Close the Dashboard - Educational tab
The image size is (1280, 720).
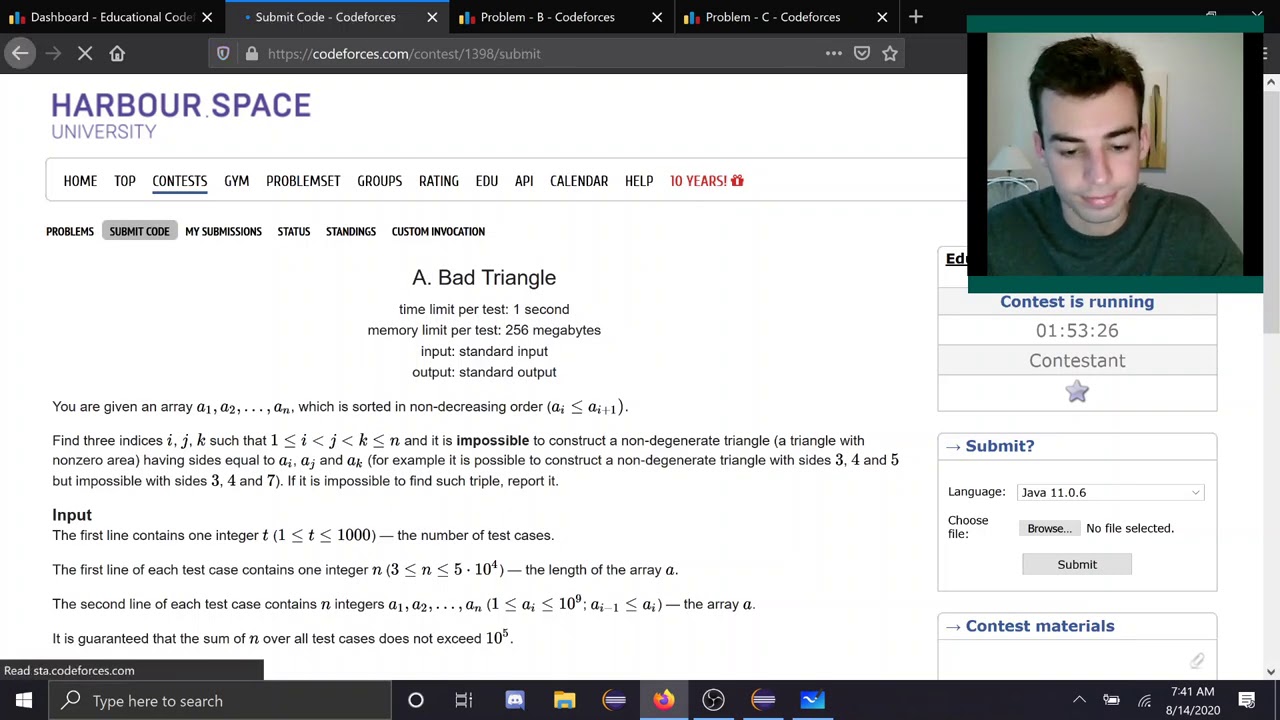207,17
